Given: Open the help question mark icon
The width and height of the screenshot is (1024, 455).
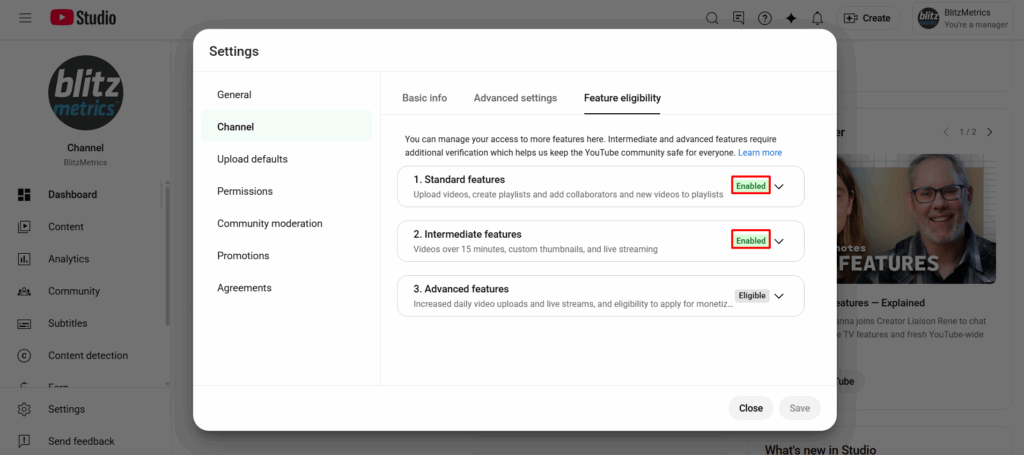Looking at the screenshot, I should point(765,18).
